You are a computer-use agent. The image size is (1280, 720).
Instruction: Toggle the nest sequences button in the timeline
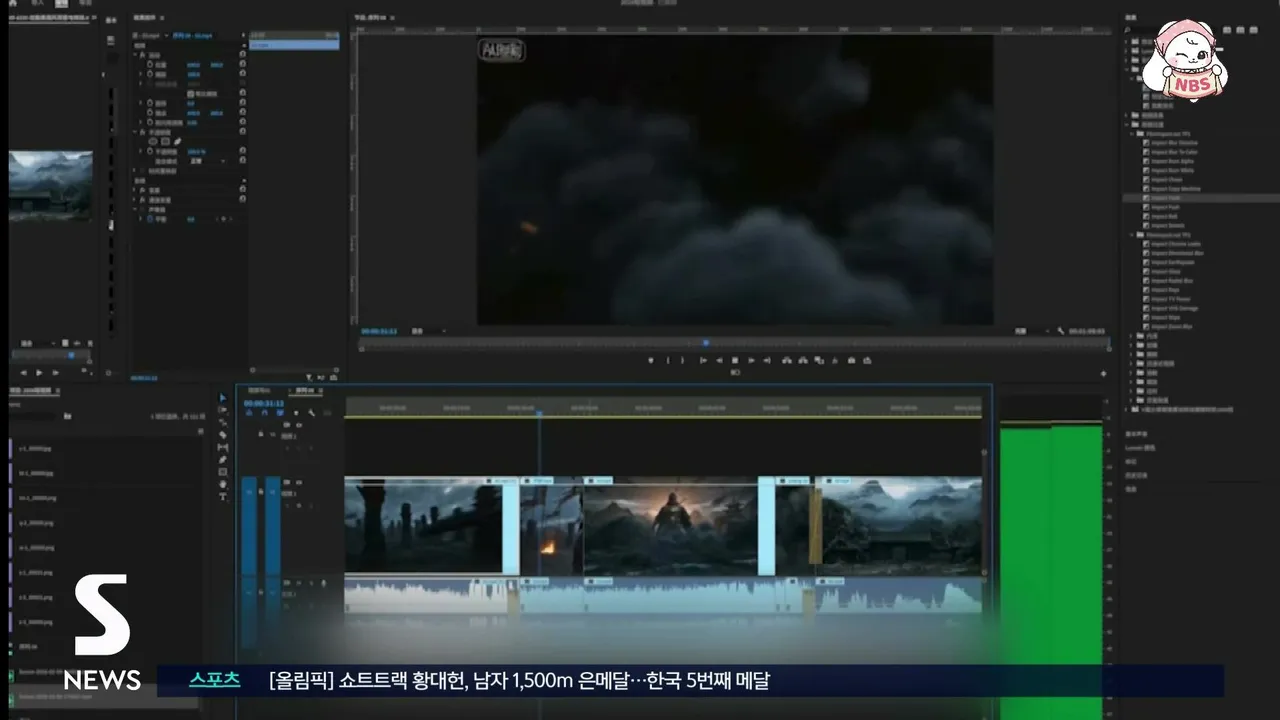(249, 413)
